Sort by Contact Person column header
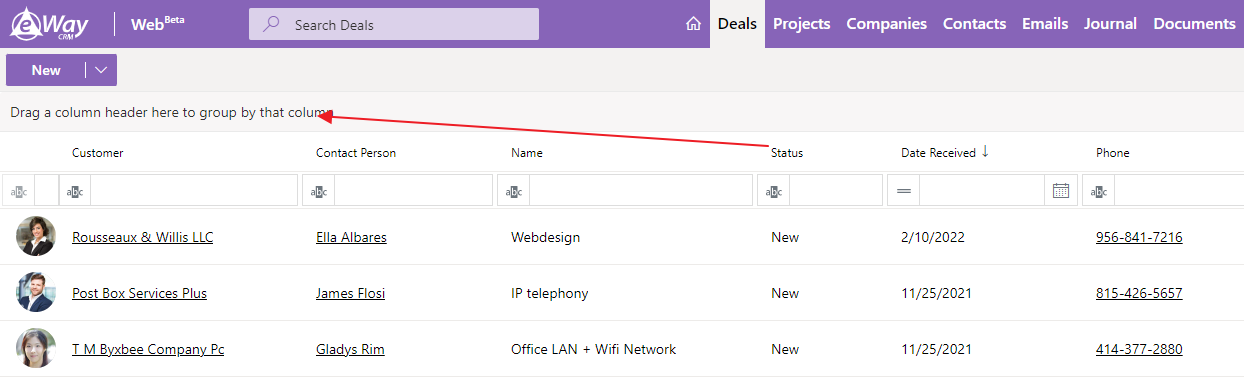Image resolution: width=1244 pixels, height=383 pixels. point(356,153)
